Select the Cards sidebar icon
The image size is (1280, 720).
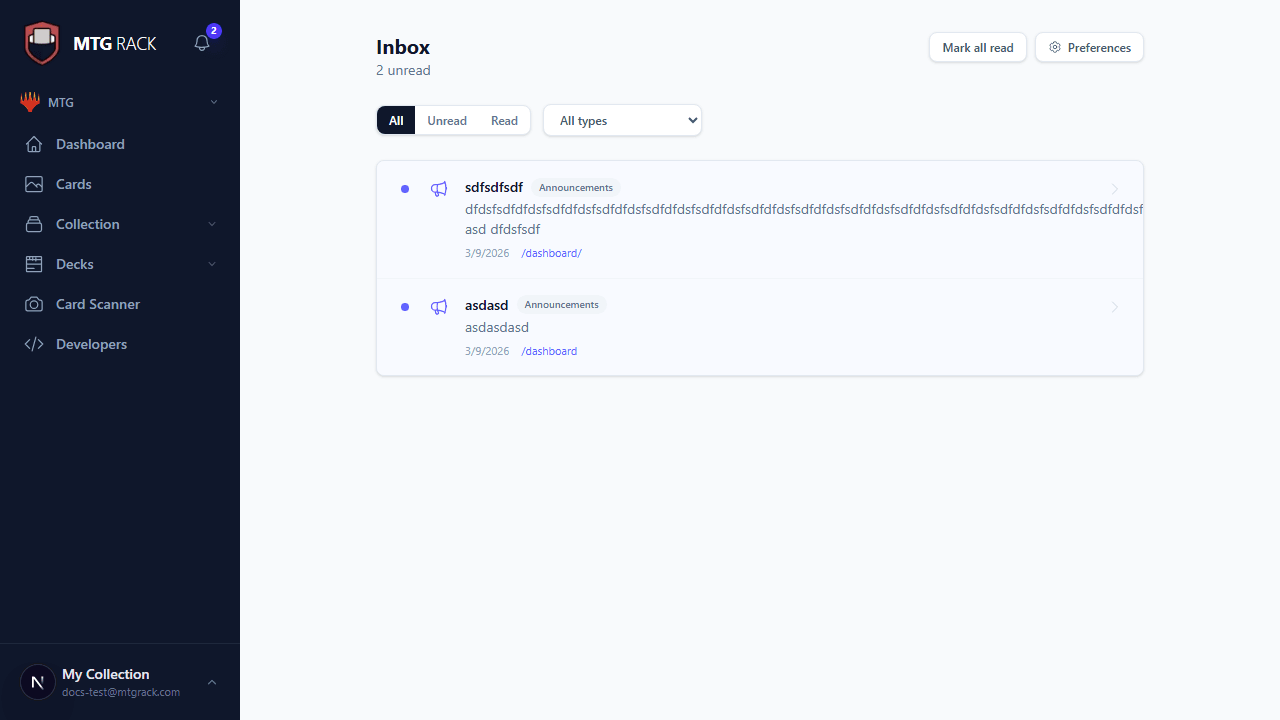pos(33,184)
